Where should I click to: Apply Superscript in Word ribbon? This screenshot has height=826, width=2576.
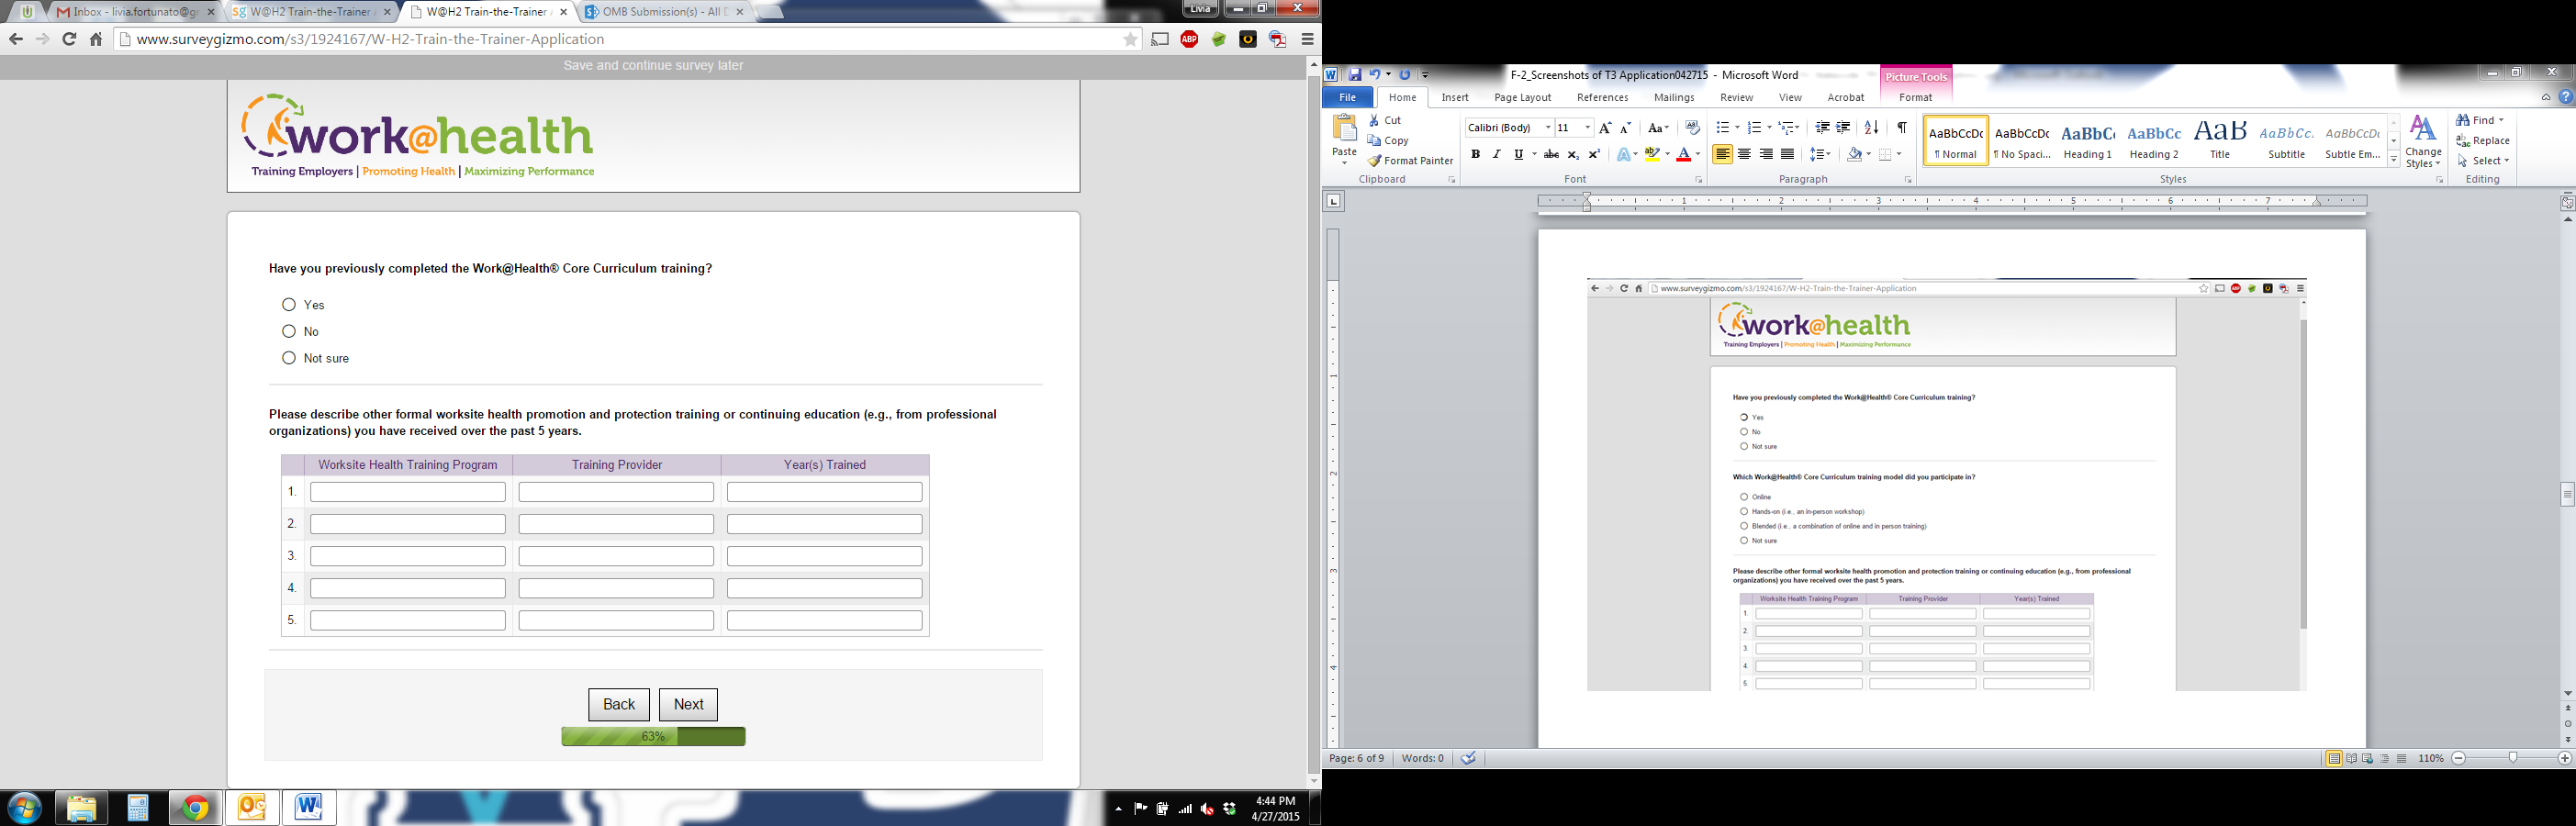pos(1594,154)
